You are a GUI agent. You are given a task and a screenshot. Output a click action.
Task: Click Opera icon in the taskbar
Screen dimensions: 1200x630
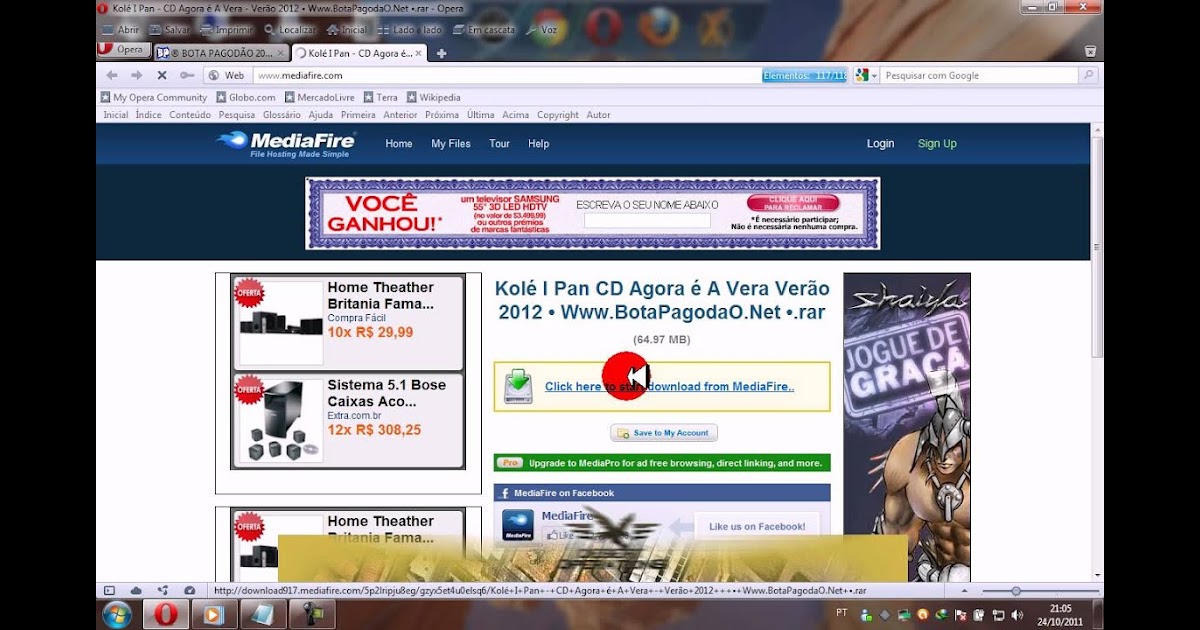pyautogui.click(x=166, y=614)
